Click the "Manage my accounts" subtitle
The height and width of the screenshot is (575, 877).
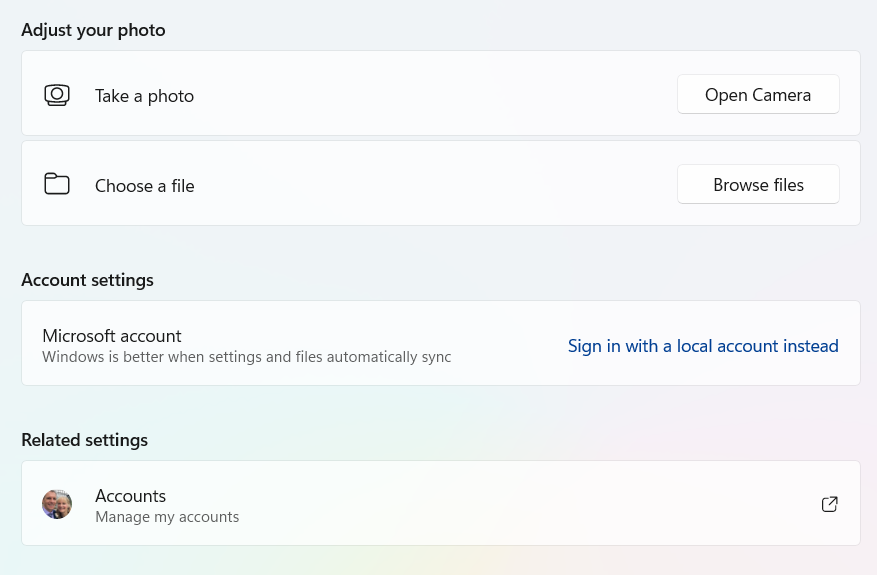tap(167, 517)
